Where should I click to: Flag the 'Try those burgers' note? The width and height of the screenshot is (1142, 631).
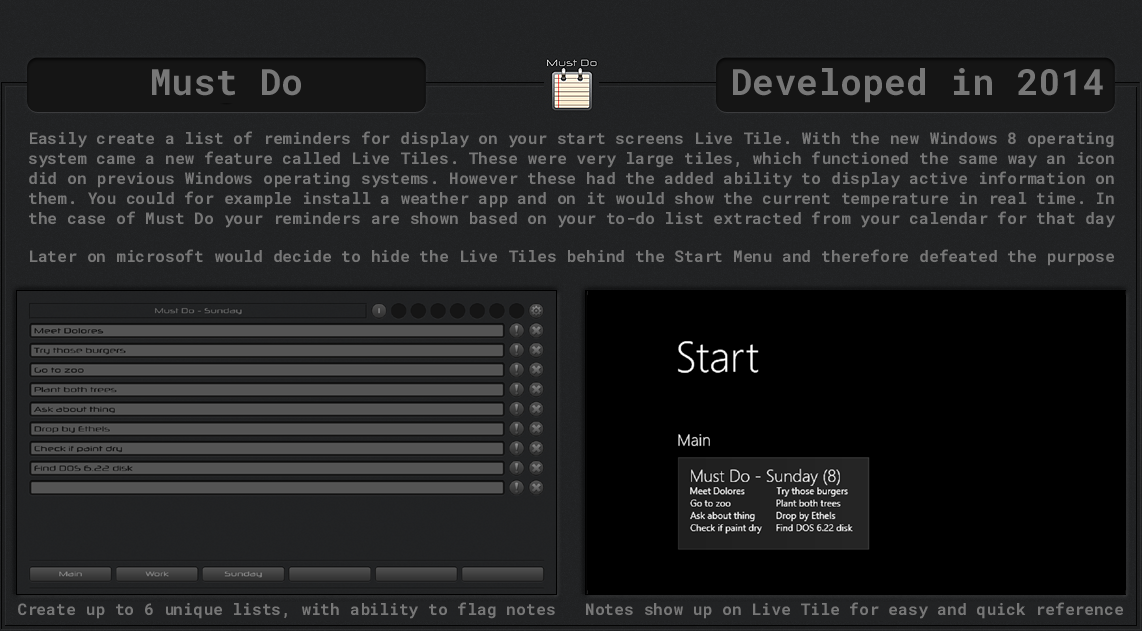(516, 350)
